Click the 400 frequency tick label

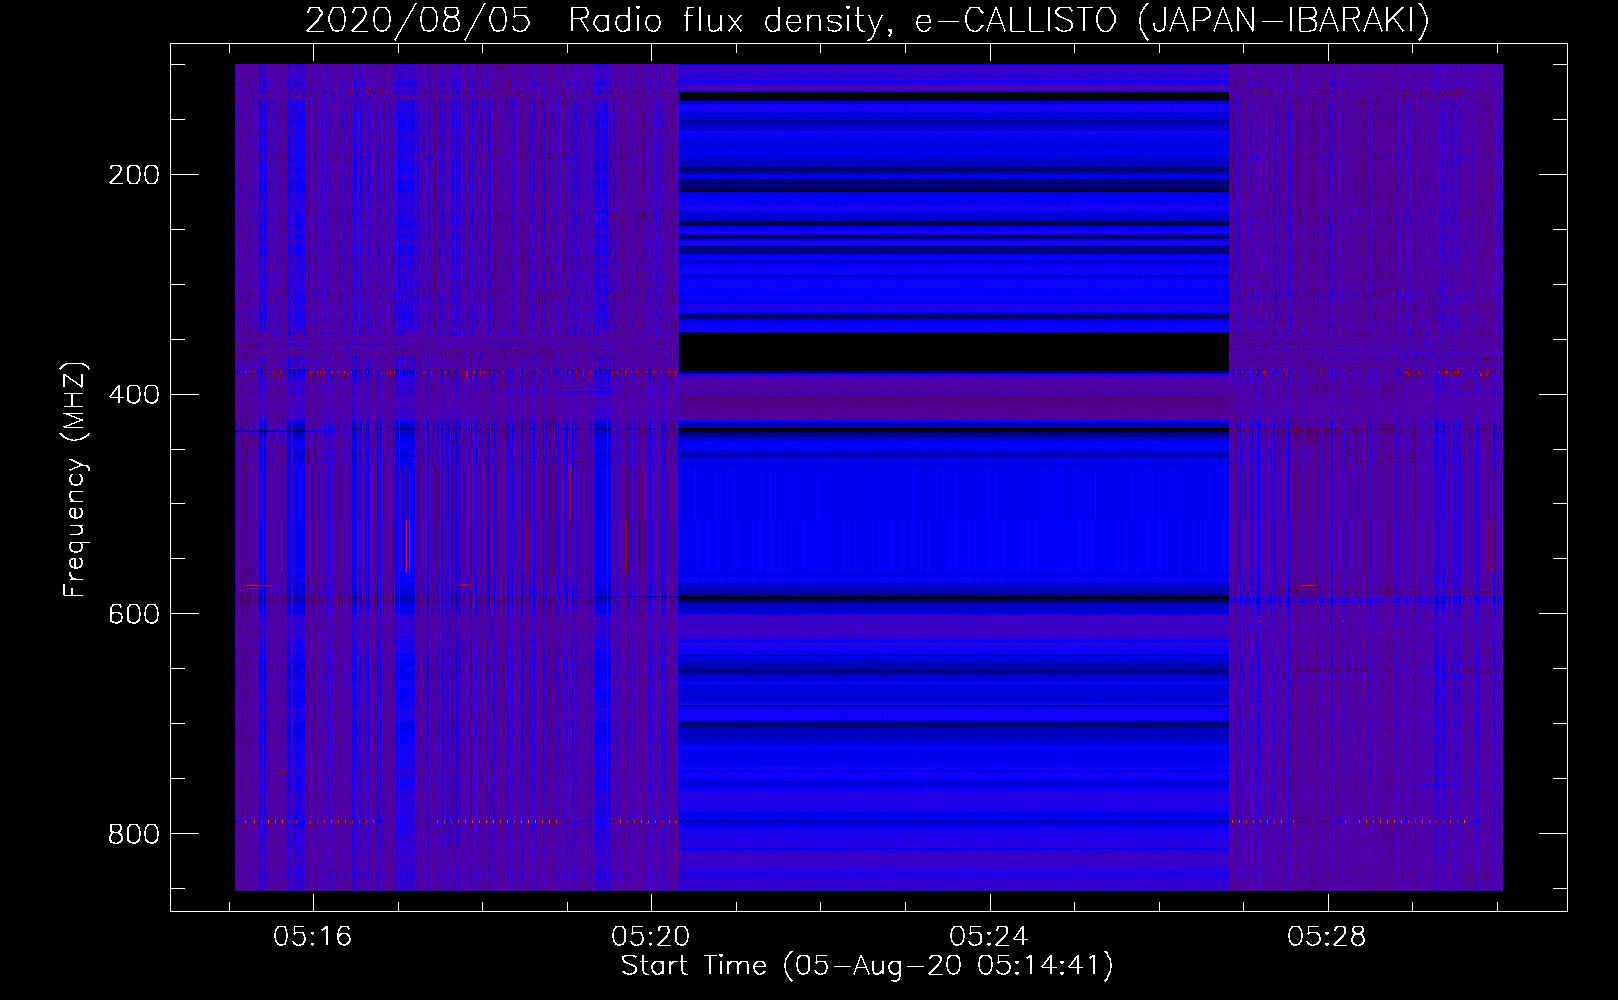[x=134, y=395]
